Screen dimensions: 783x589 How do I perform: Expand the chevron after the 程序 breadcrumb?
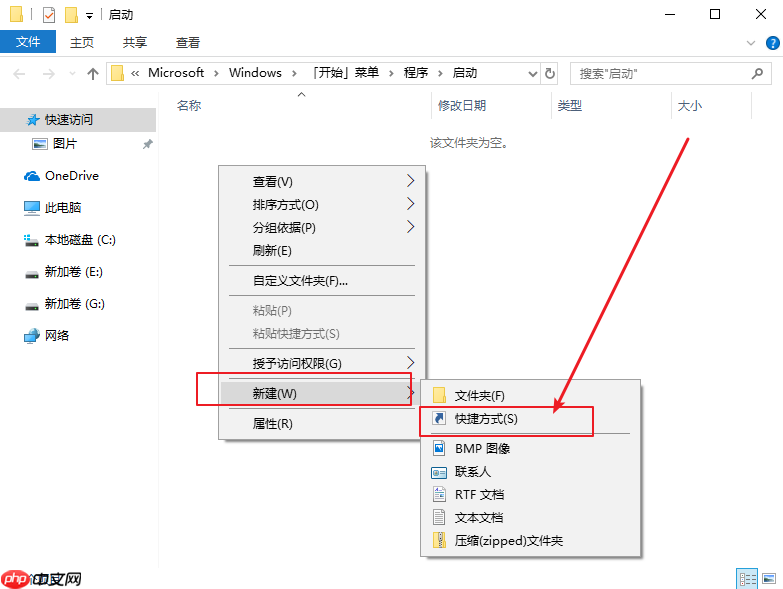point(440,73)
